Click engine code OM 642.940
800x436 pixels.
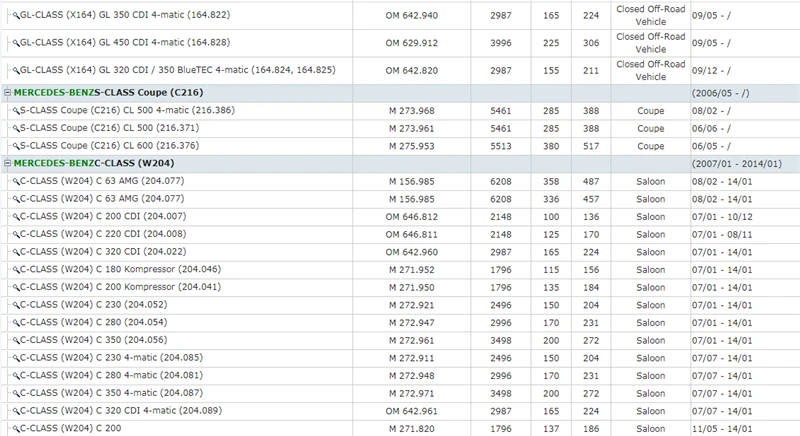tap(412, 16)
